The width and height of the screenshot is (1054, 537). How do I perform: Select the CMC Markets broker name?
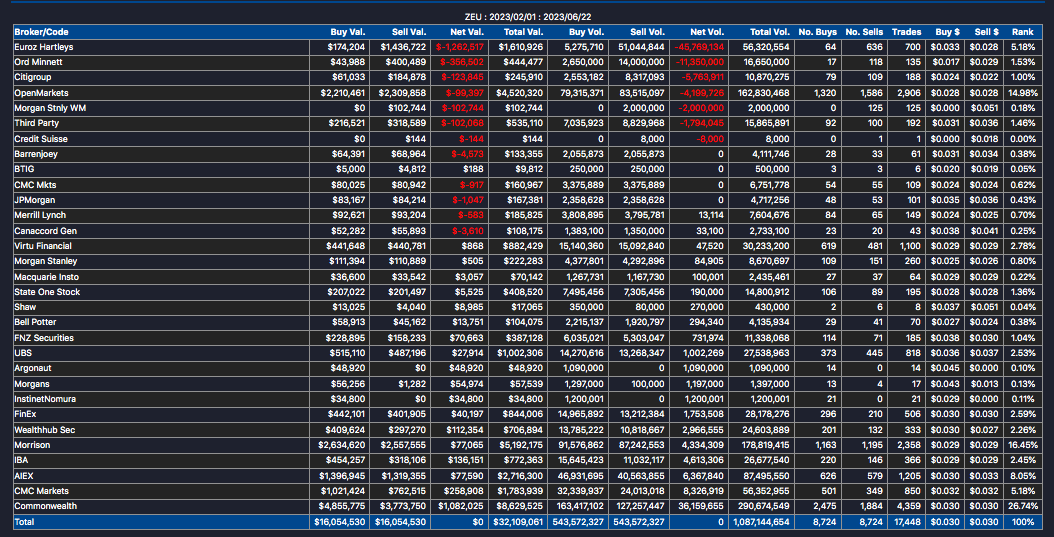coord(42,491)
